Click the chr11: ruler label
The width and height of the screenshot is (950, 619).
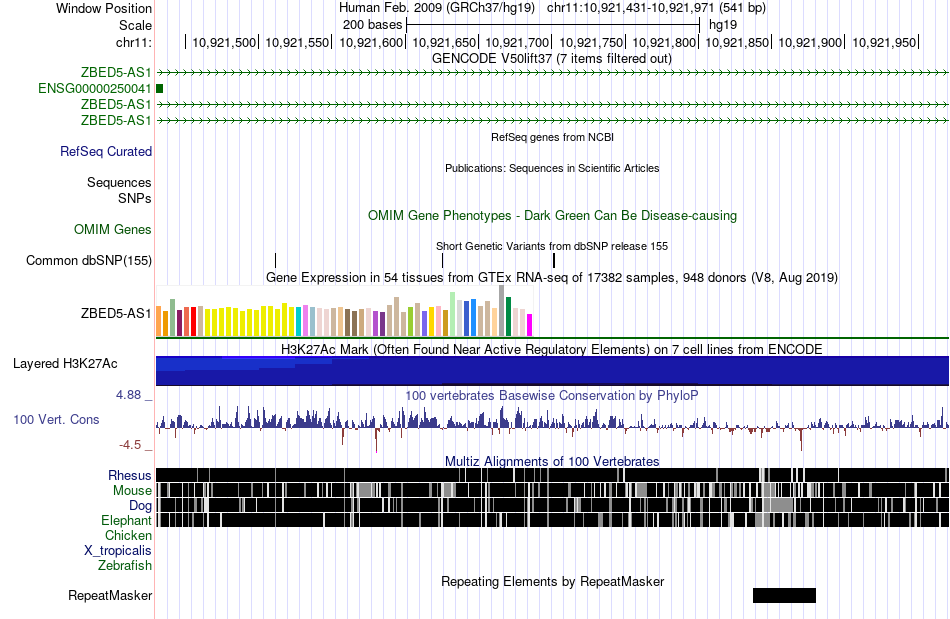(x=134, y=42)
